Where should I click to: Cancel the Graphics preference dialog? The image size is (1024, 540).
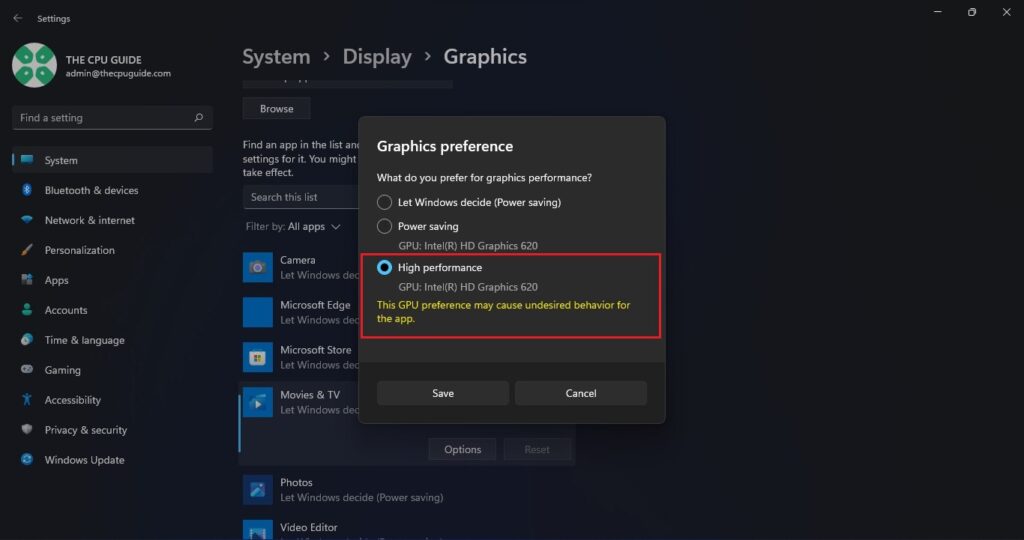click(x=581, y=393)
